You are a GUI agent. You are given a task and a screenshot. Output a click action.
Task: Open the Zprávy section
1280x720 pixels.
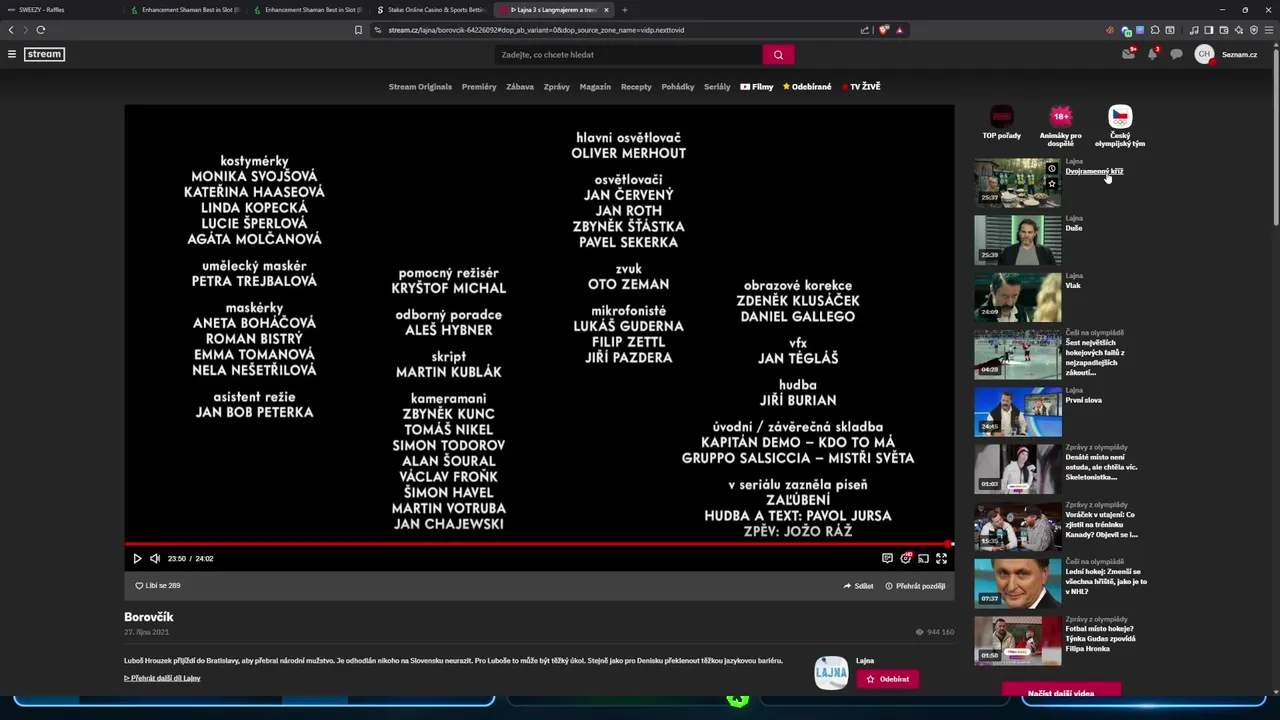tap(557, 87)
